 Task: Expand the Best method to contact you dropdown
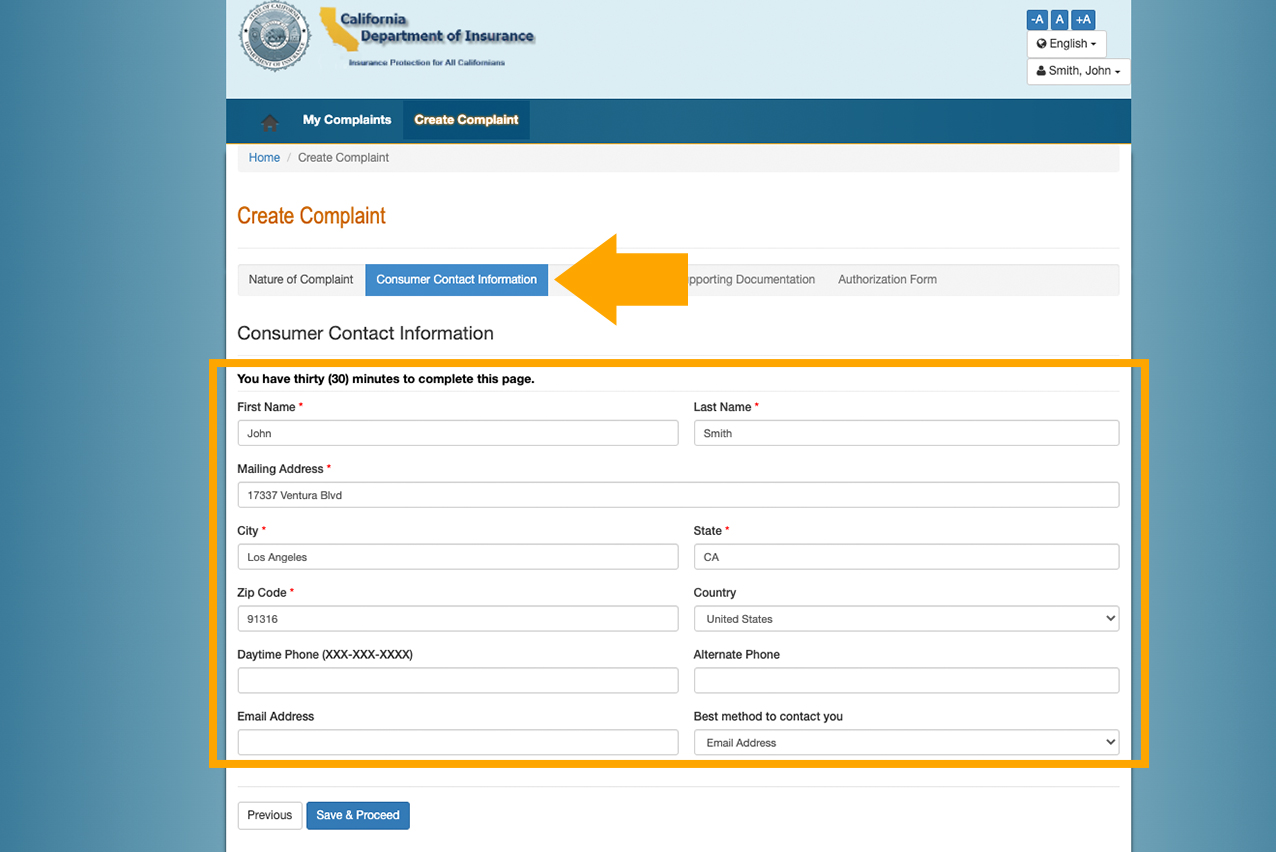(x=906, y=743)
